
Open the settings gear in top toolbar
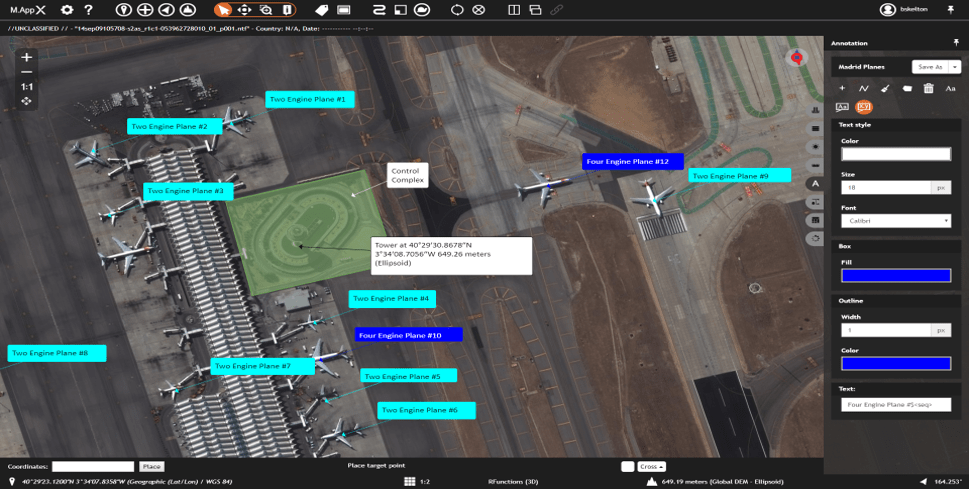pyautogui.click(x=67, y=9)
